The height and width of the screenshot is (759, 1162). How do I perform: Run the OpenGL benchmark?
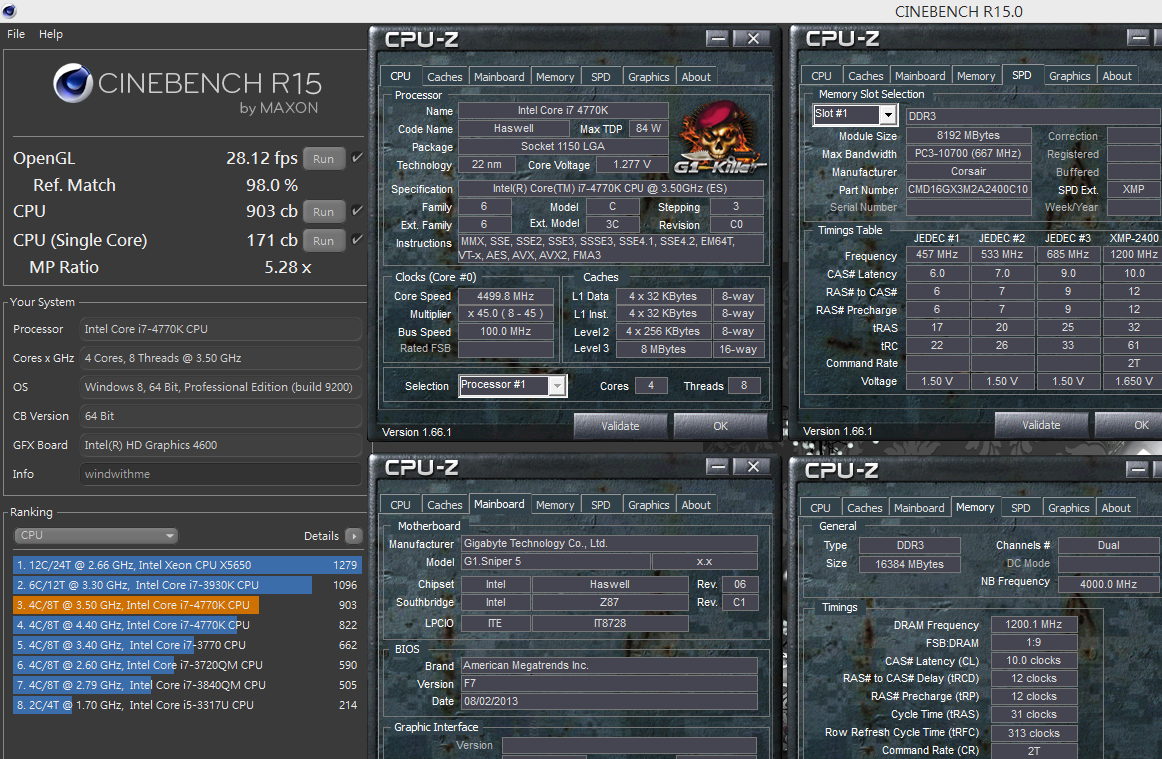323,157
